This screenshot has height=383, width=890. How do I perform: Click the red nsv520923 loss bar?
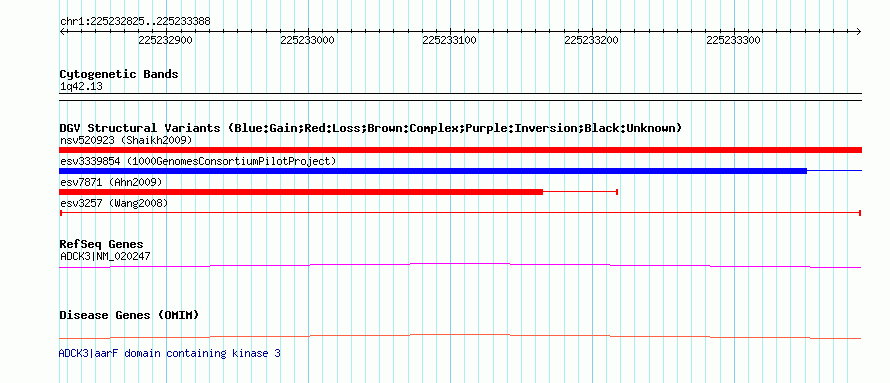(x=460, y=150)
